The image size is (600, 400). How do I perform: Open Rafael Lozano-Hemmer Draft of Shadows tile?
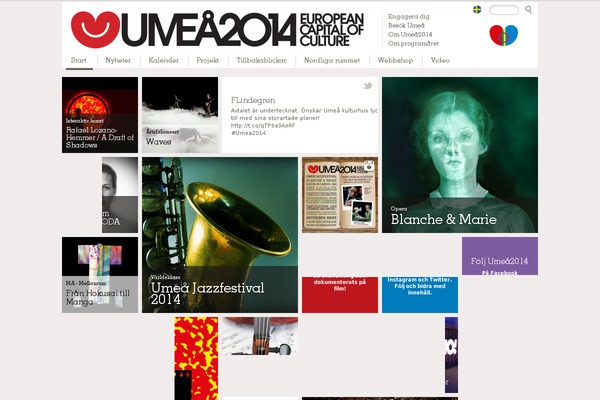[x=100, y=115]
